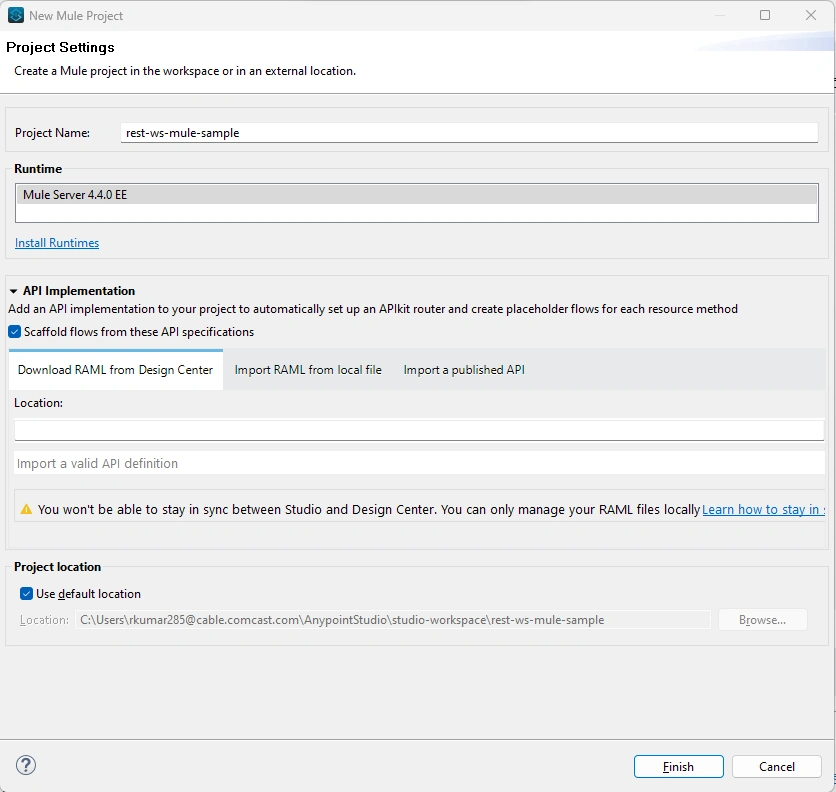Click the help question mark icon
Viewport: 836px width, 792px height.
pos(26,765)
